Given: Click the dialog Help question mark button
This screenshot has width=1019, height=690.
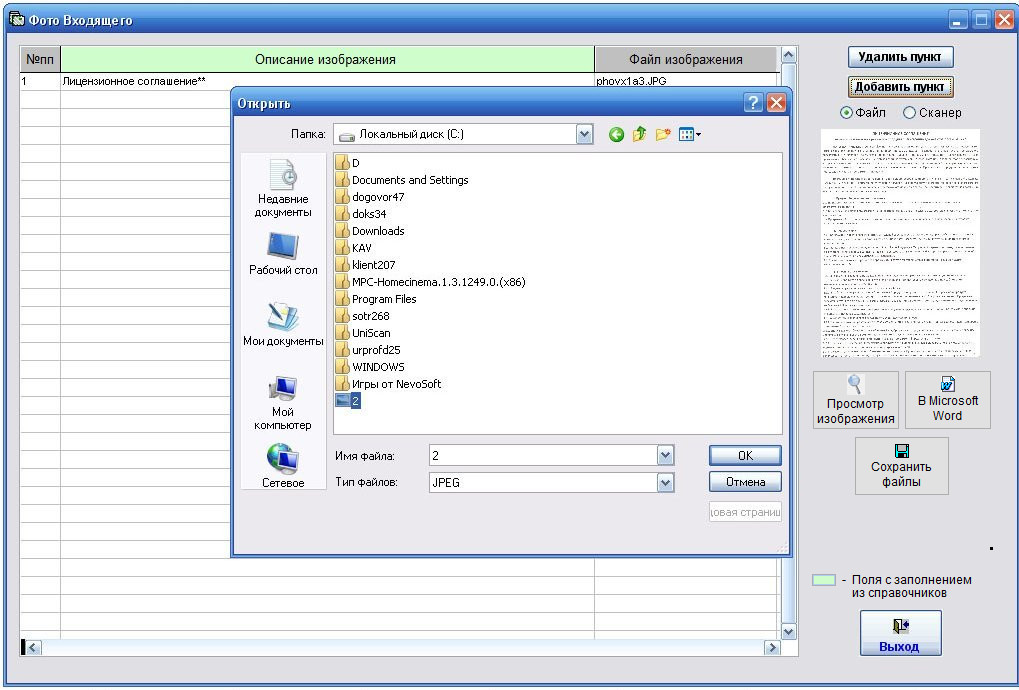Looking at the screenshot, I should (x=753, y=103).
